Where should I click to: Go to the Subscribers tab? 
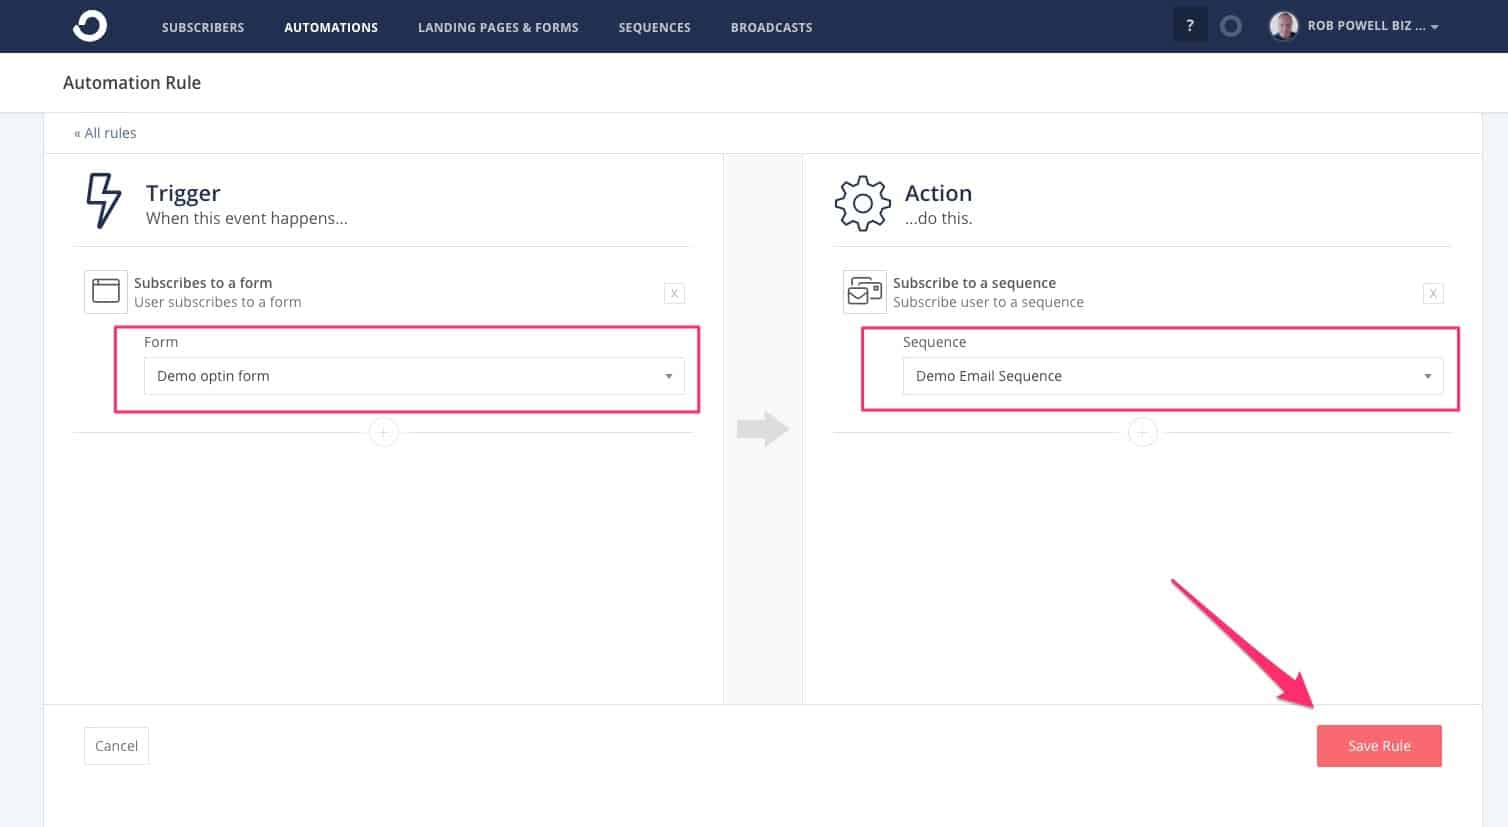pos(203,27)
